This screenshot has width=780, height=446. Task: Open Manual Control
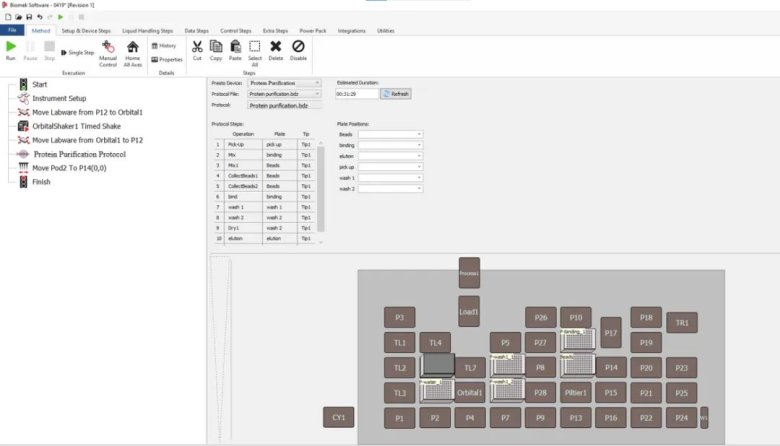108,52
